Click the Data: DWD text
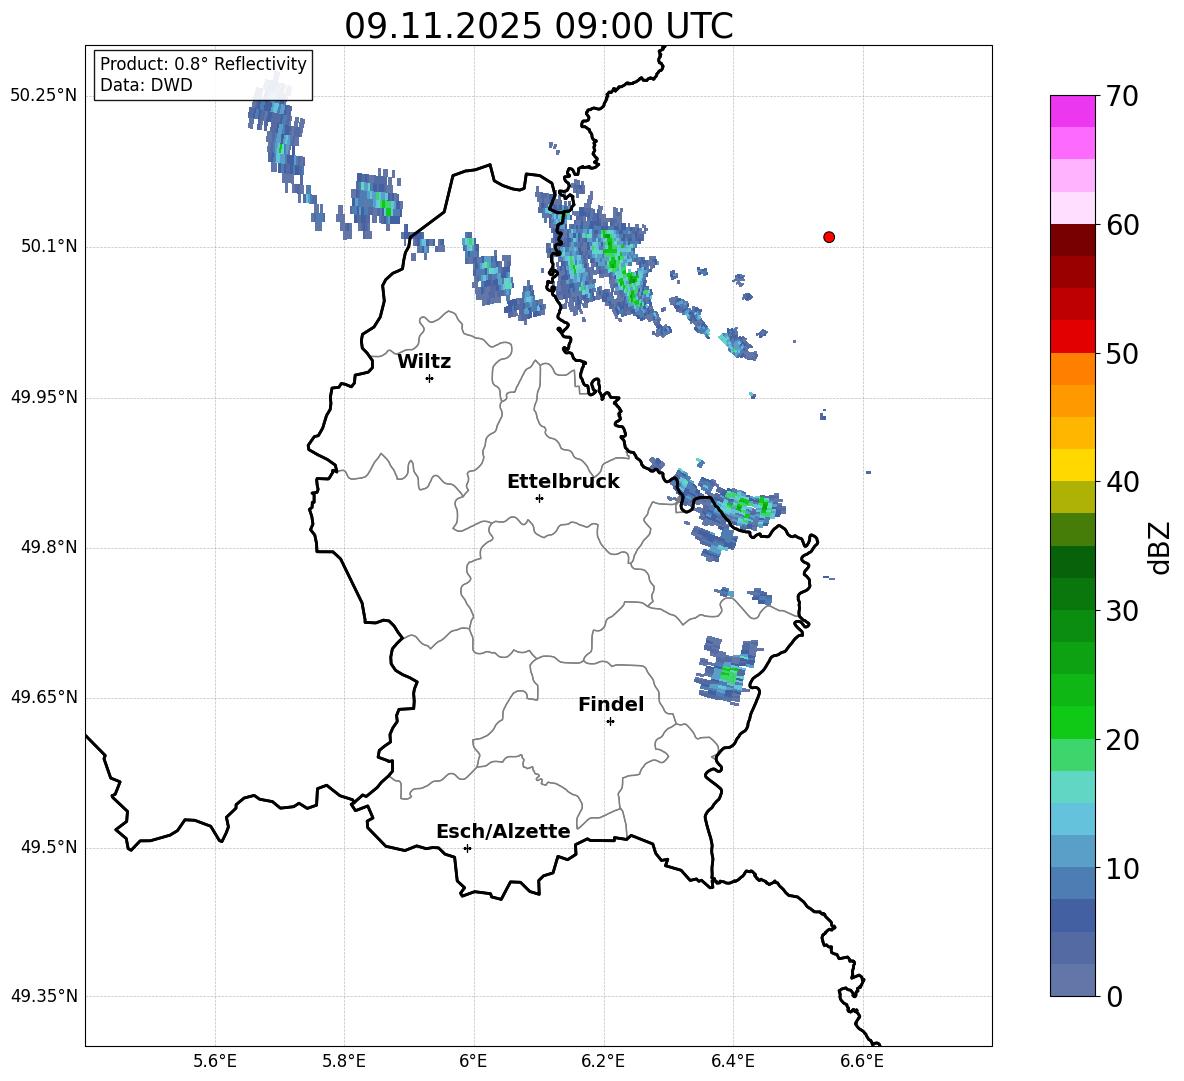The image size is (1184, 1081). [146, 85]
